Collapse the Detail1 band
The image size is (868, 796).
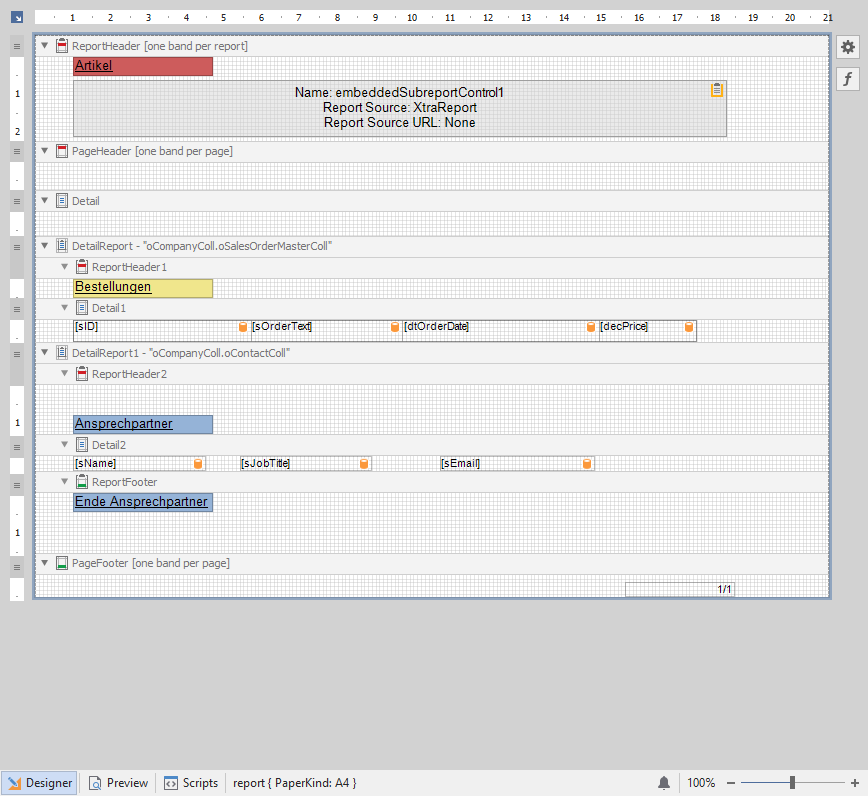pyautogui.click(x=65, y=307)
